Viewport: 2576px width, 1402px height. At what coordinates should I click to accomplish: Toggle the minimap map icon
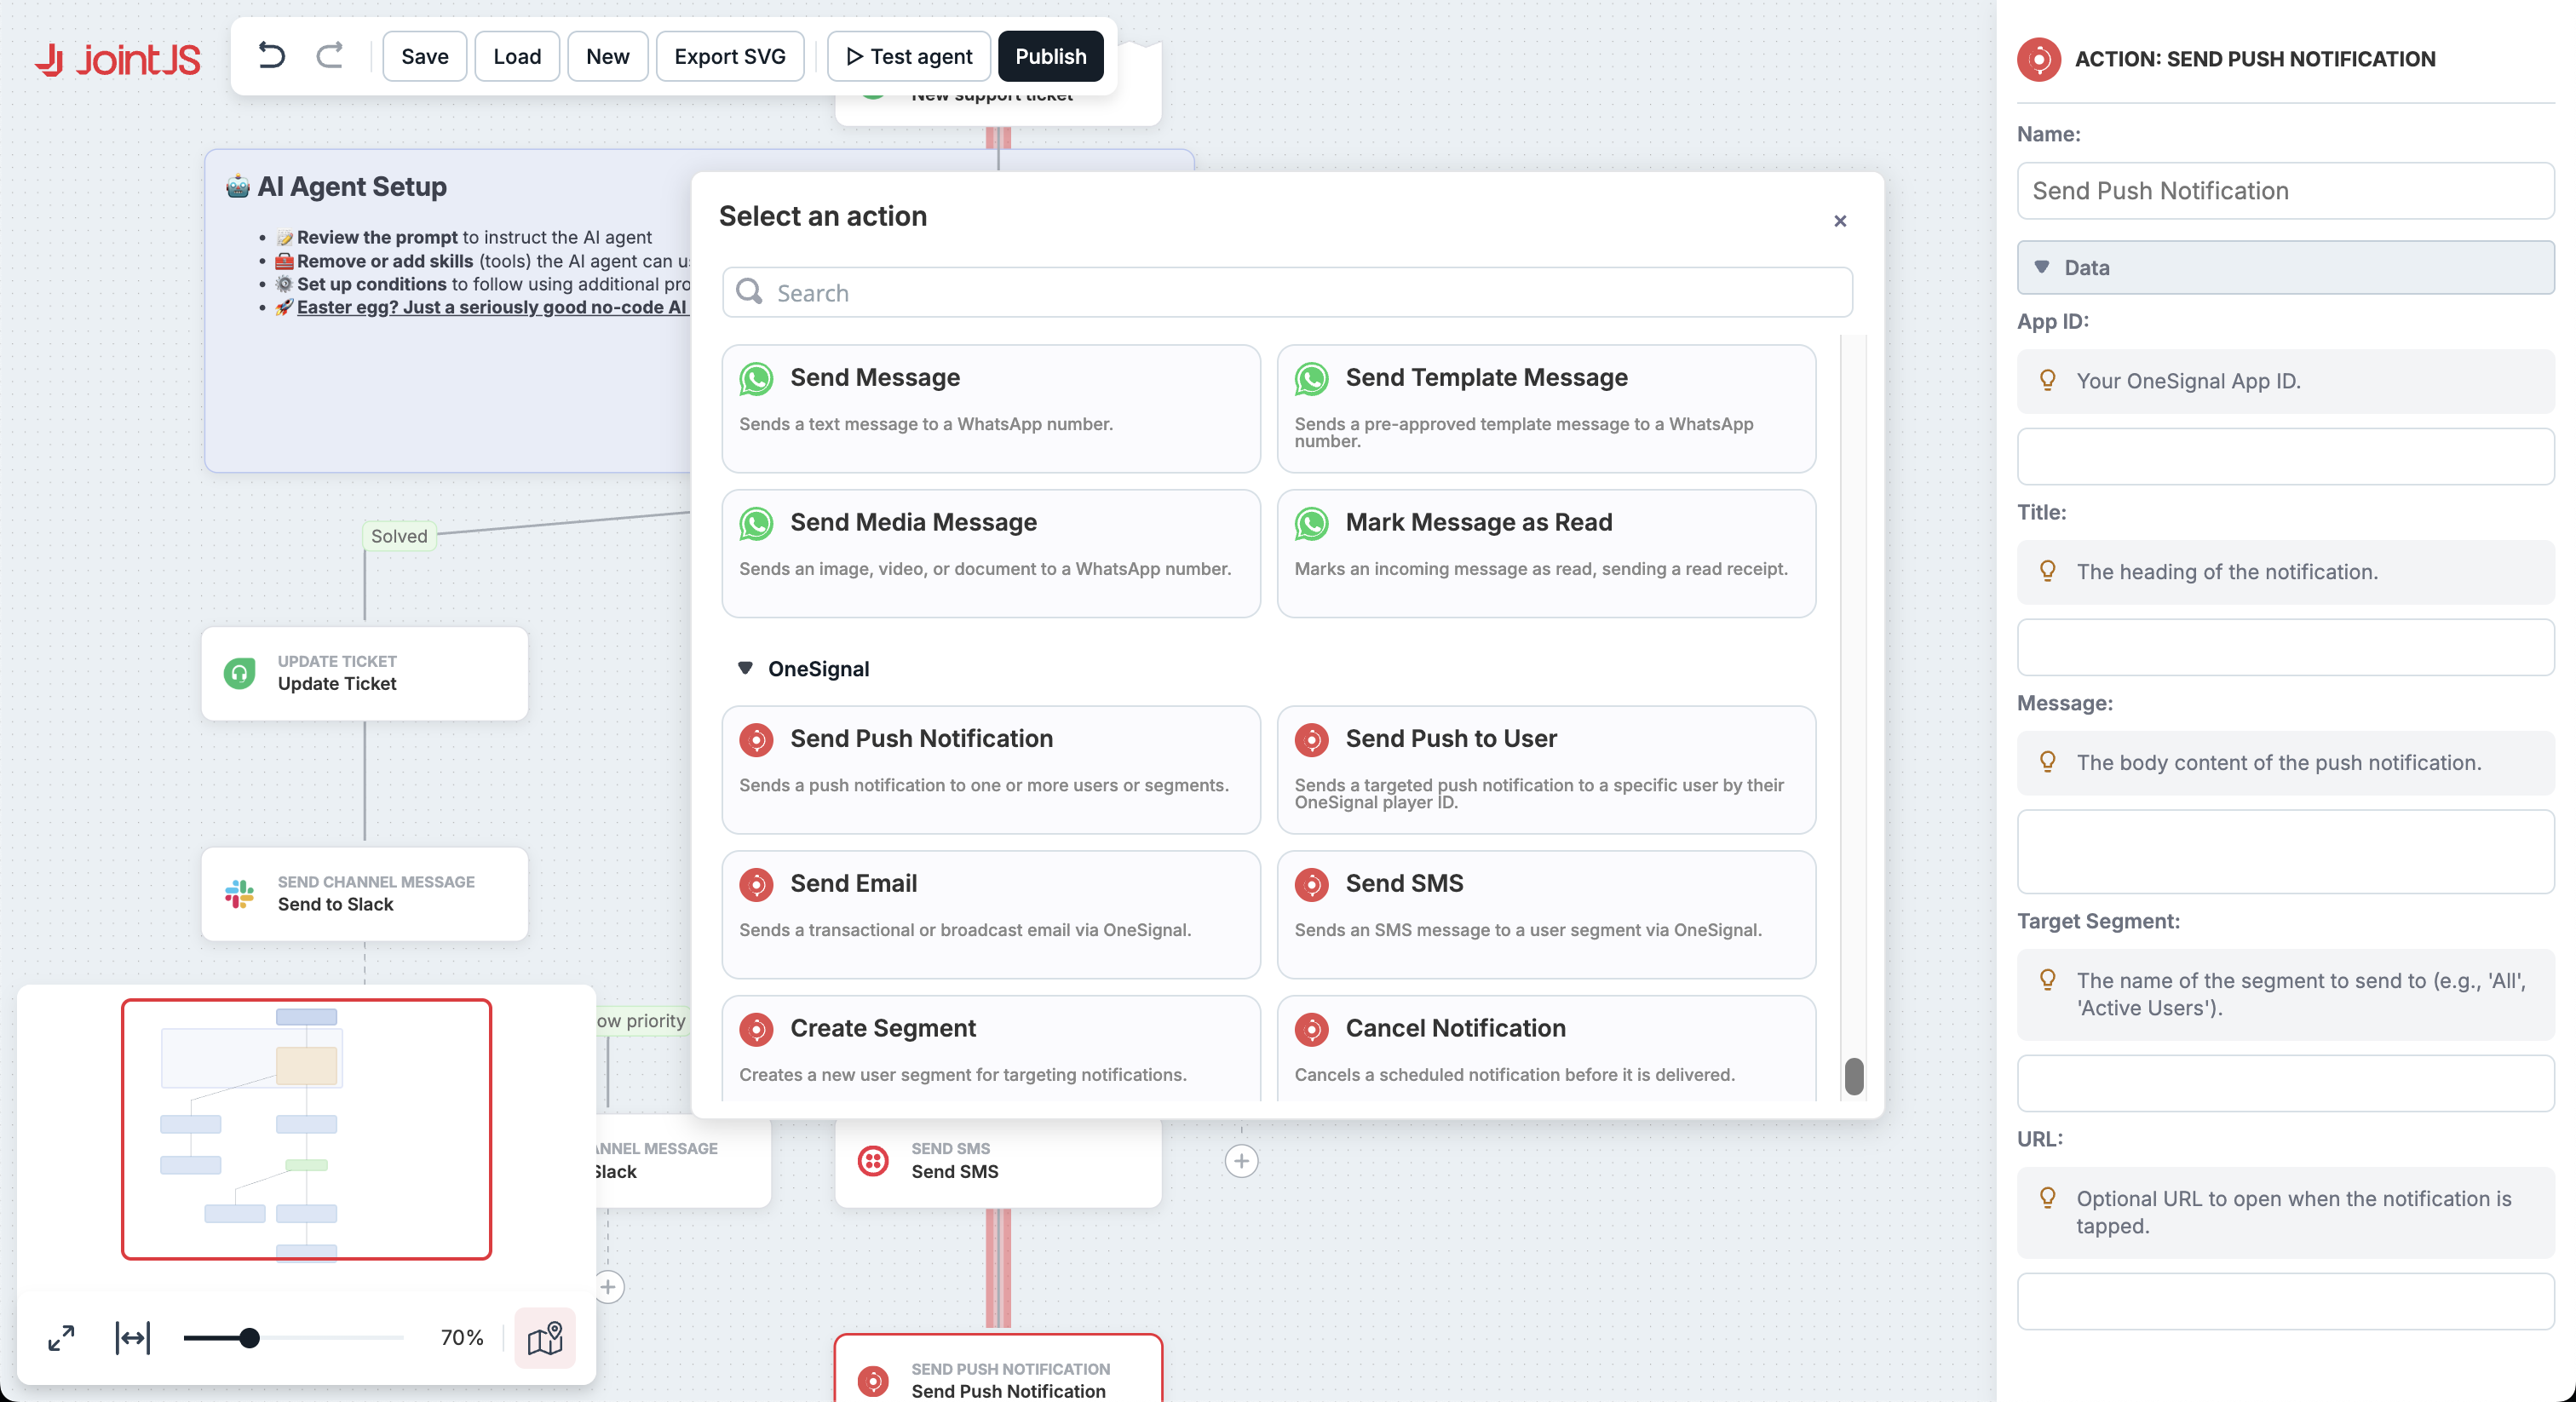pos(545,1338)
